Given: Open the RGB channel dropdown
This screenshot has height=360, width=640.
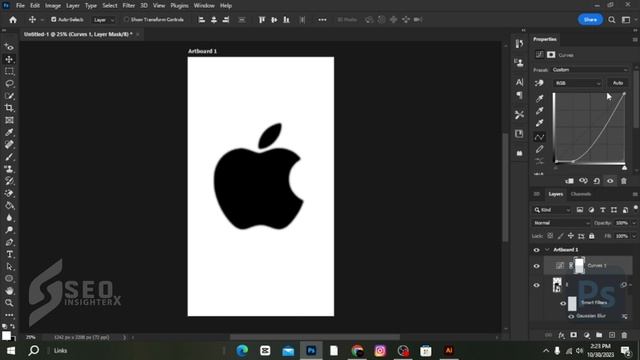Looking at the screenshot, I should tap(578, 83).
